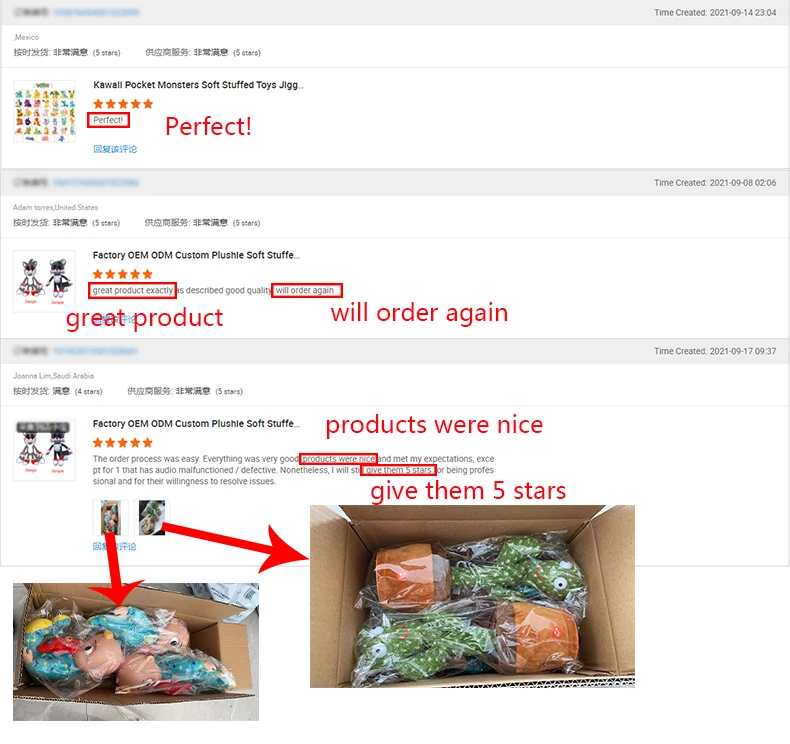The image size is (790, 744).
Task: Open the second small review photo of cactus toys
Action: click(152, 517)
